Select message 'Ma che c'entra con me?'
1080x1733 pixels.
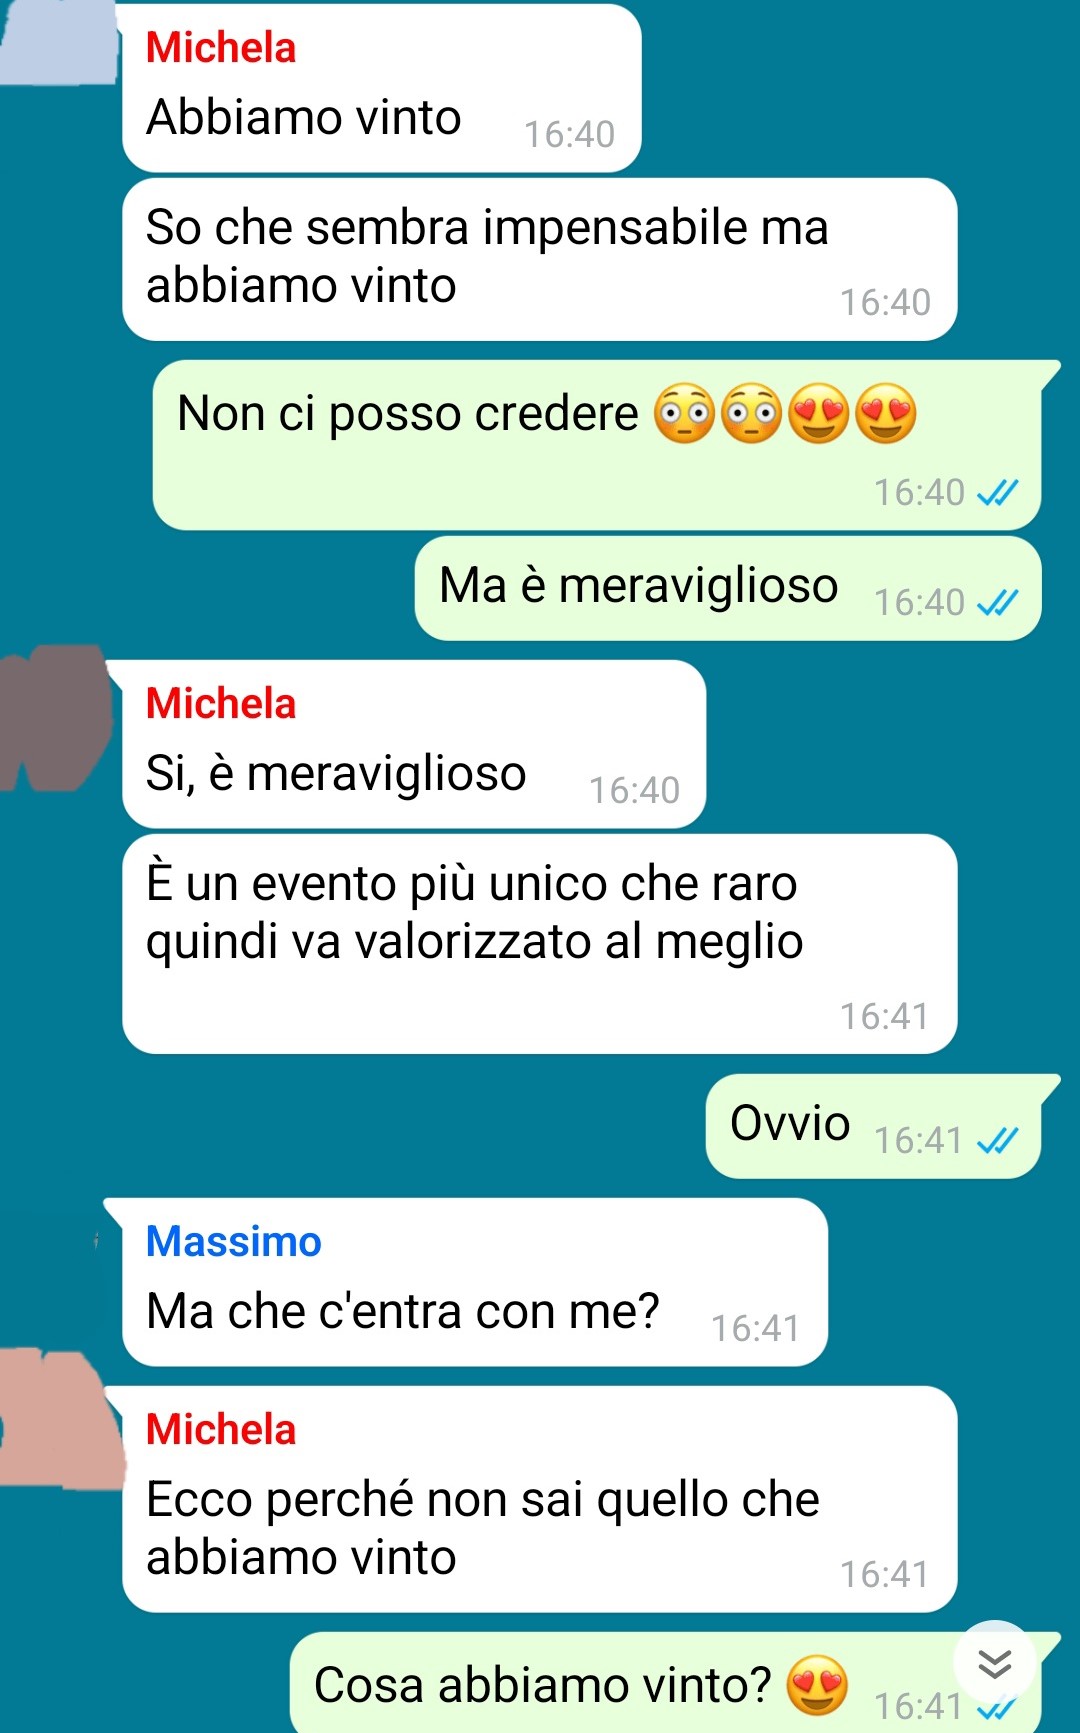tap(475, 1282)
